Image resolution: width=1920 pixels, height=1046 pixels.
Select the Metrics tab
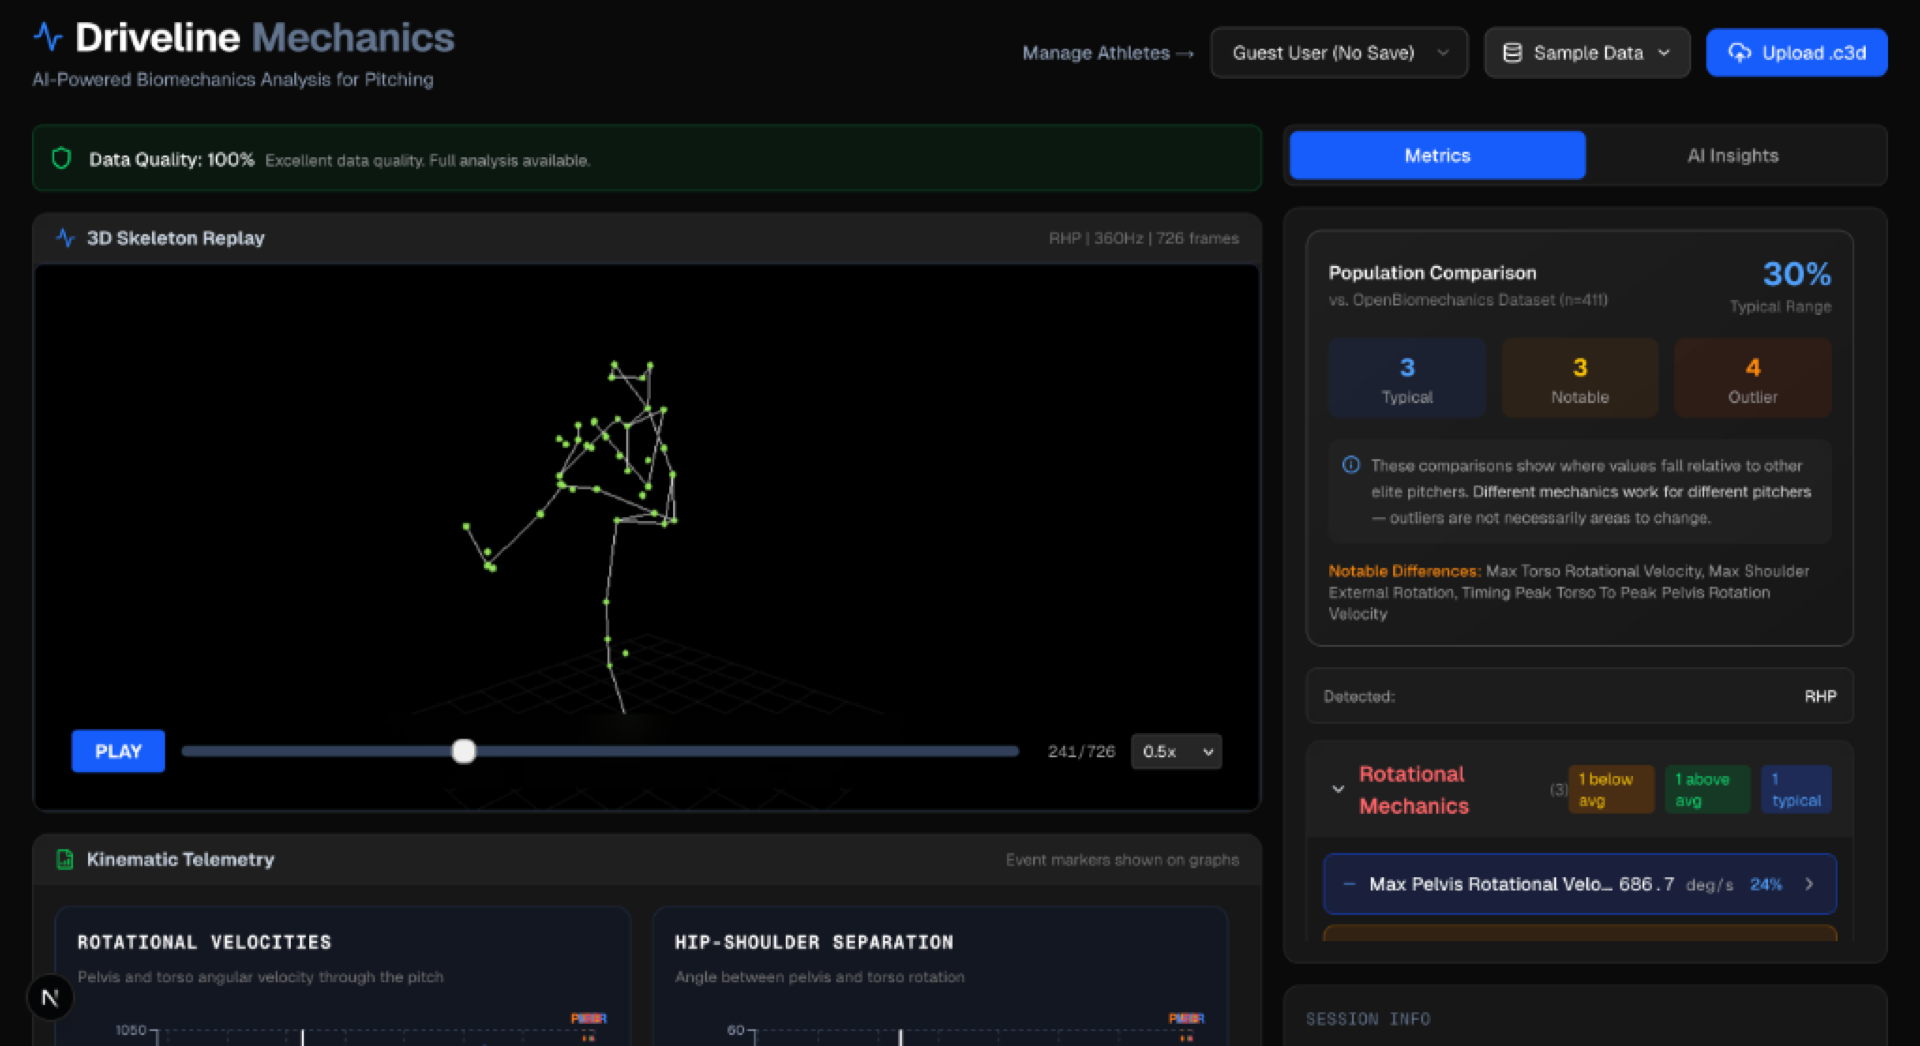point(1437,155)
